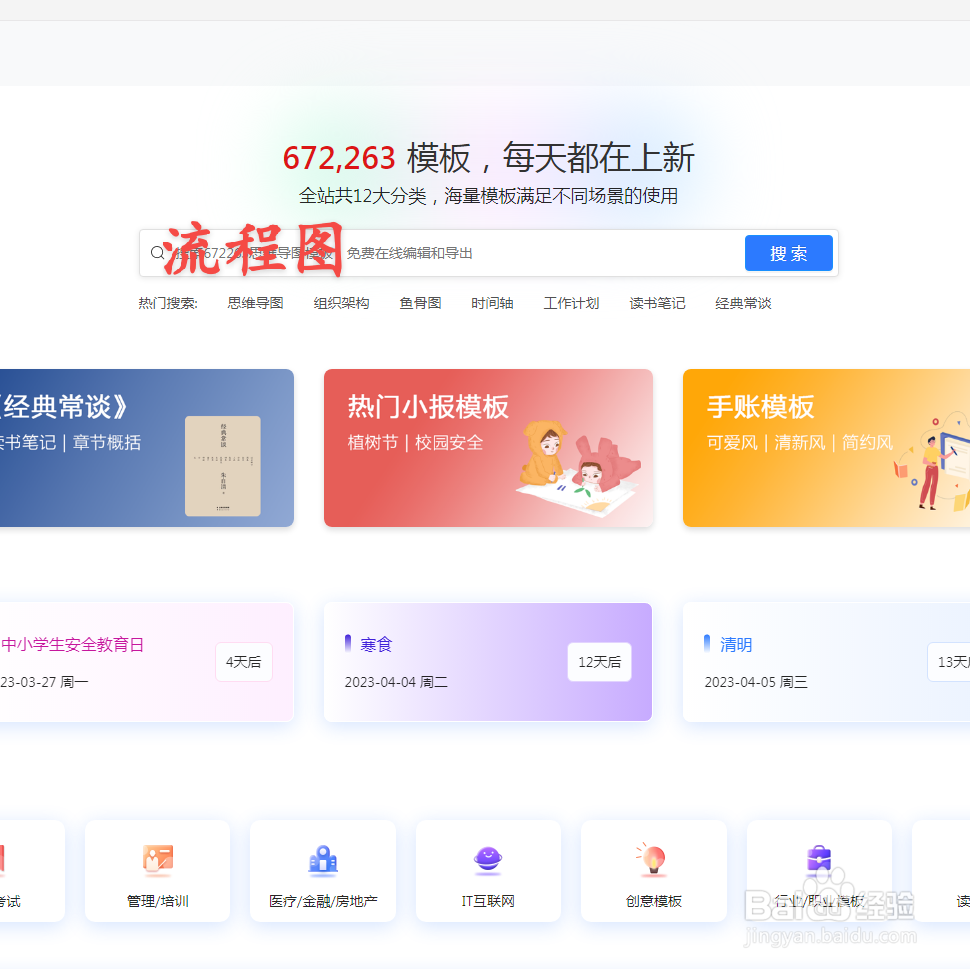Open the 热门小报模板 banner
The width and height of the screenshot is (970, 969).
tap(488, 448)
